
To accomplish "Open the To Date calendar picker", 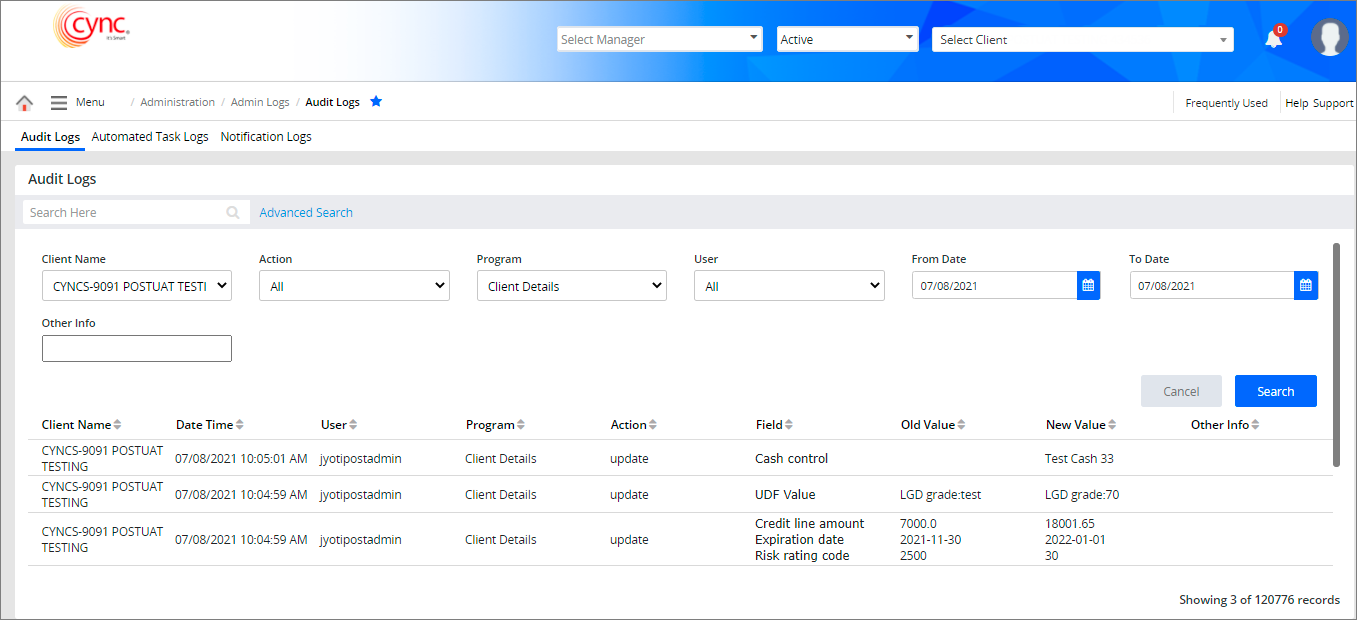I will (1305, 286).
